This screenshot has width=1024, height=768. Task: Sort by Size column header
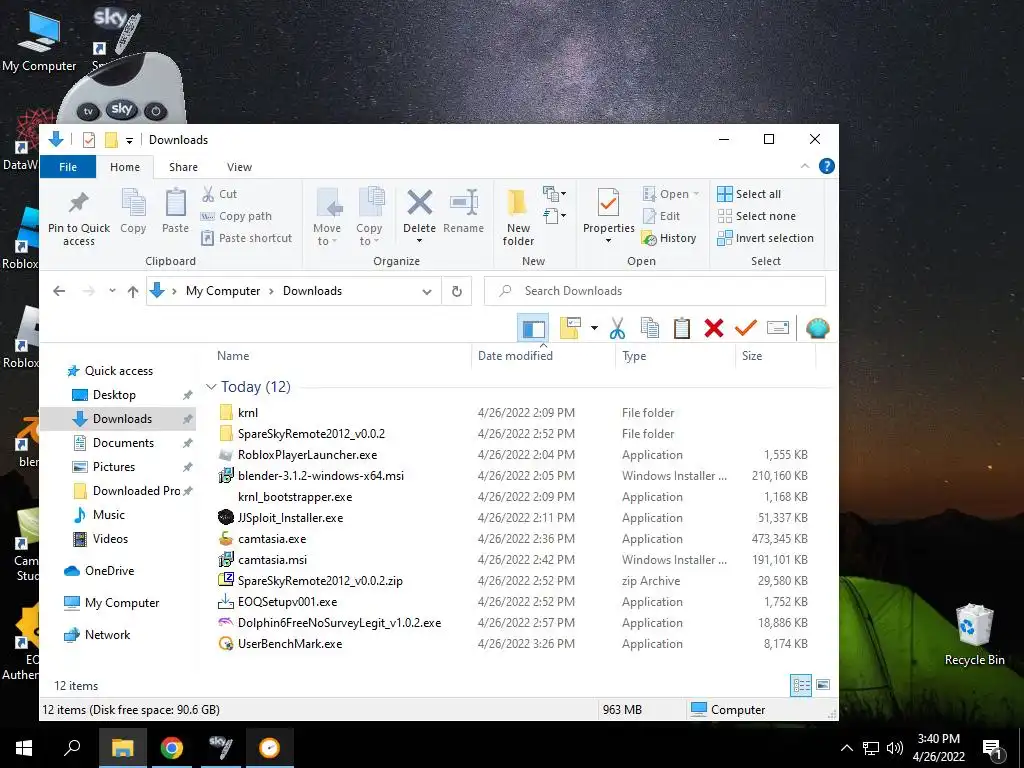click(752, 356)
